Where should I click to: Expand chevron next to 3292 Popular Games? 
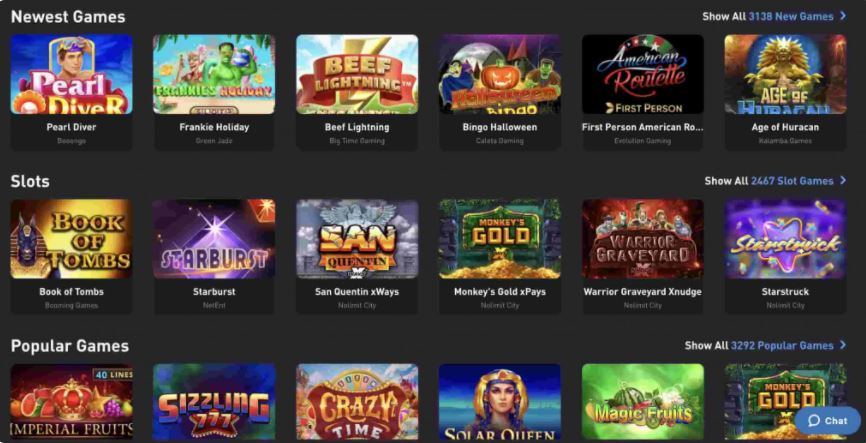843,345
